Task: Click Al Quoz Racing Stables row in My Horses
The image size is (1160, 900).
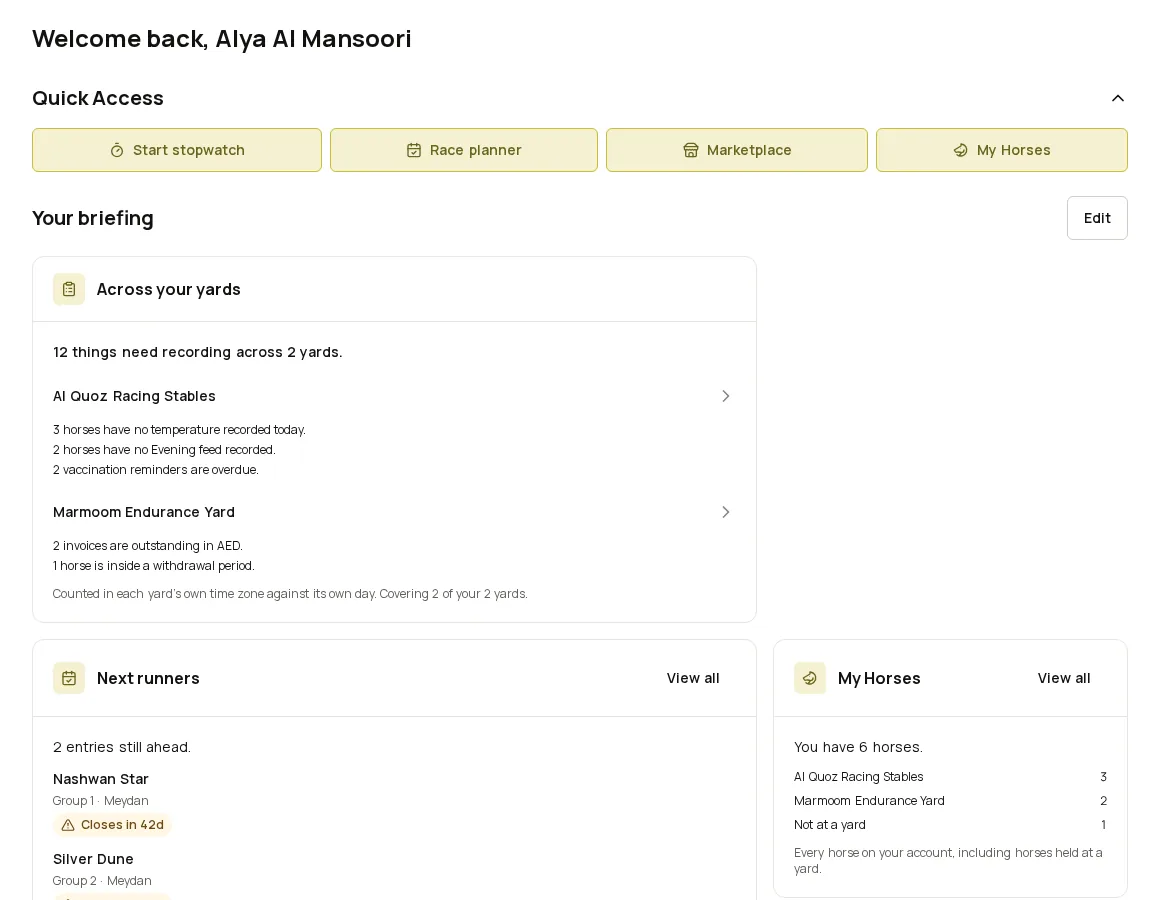Action: (x=950, y=777)
